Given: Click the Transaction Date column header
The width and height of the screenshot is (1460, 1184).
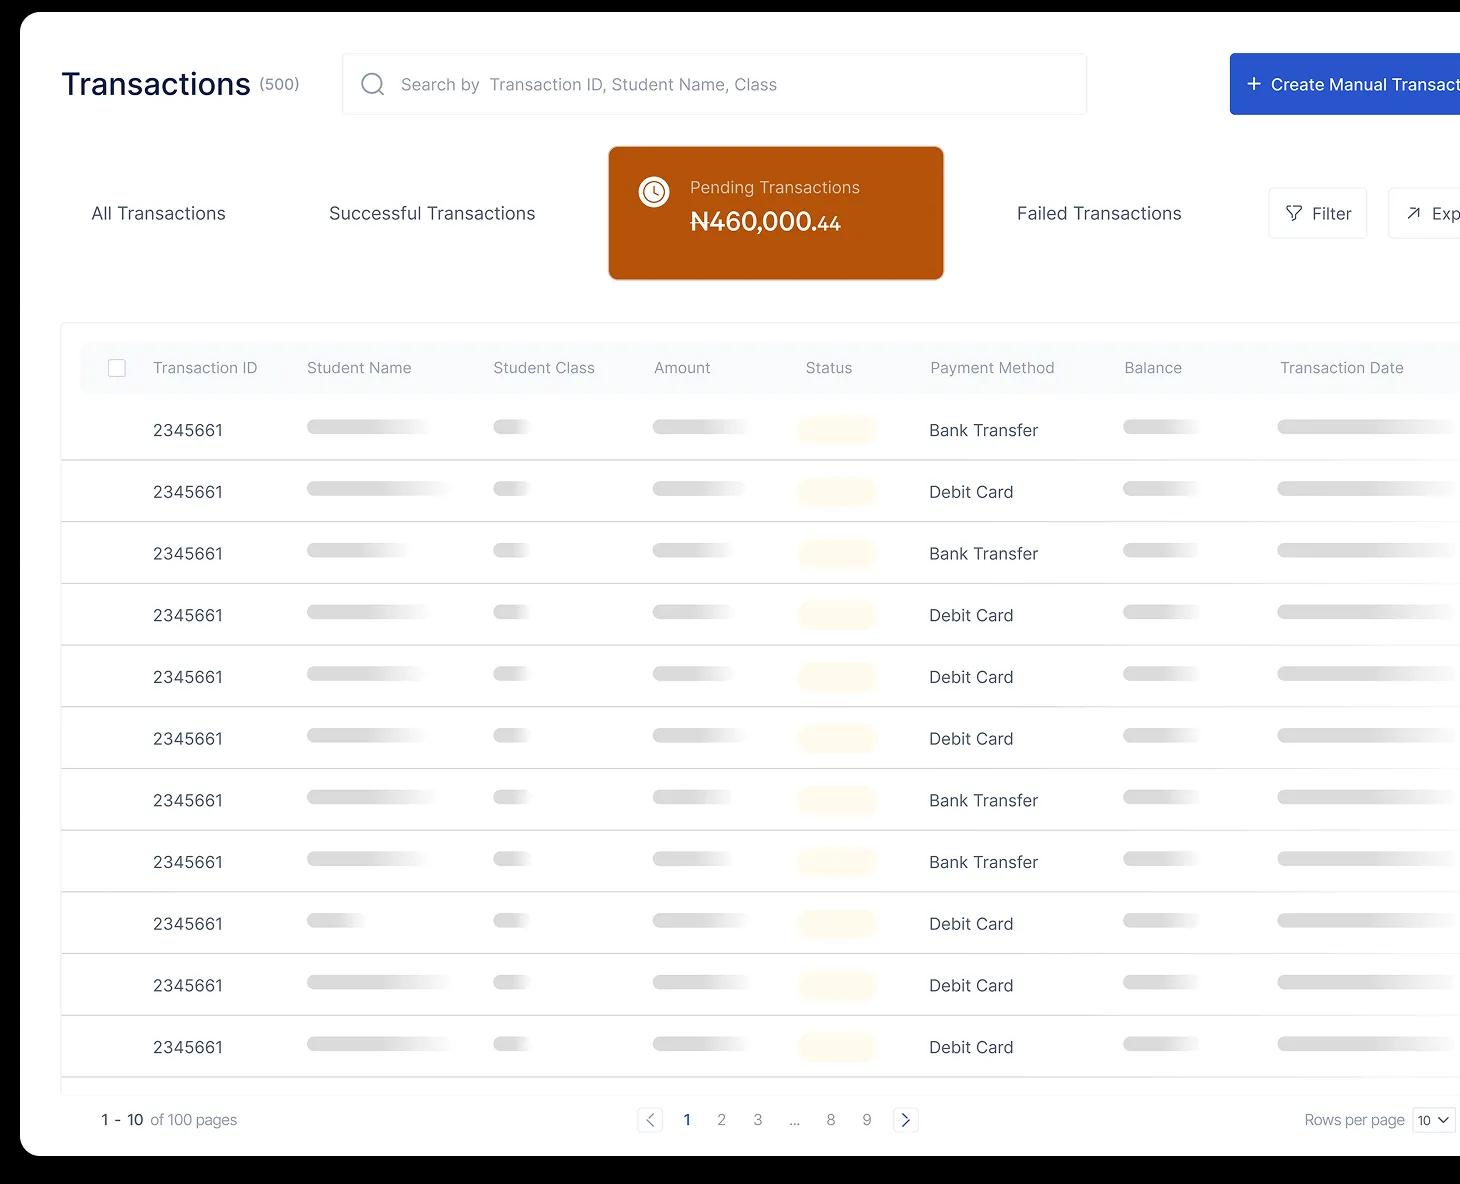Looking at the screenshot, I should (1341, 368).
